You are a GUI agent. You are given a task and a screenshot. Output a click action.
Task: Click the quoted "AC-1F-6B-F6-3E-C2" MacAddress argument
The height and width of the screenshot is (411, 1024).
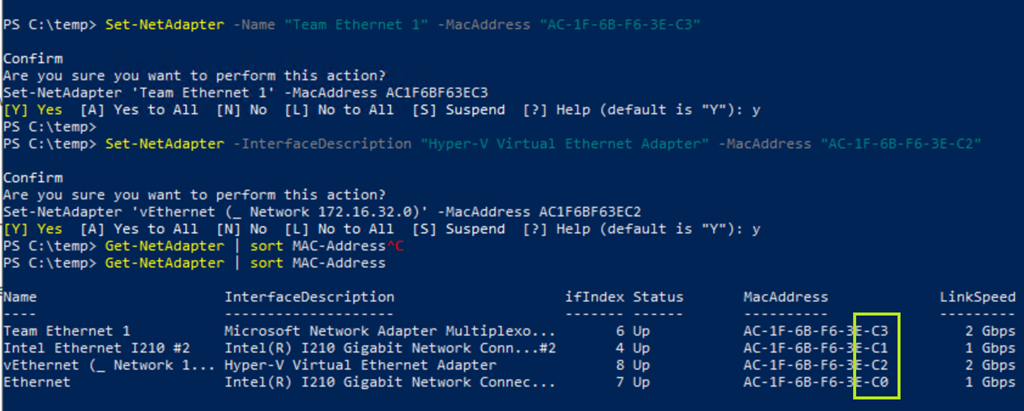[900, 144]
